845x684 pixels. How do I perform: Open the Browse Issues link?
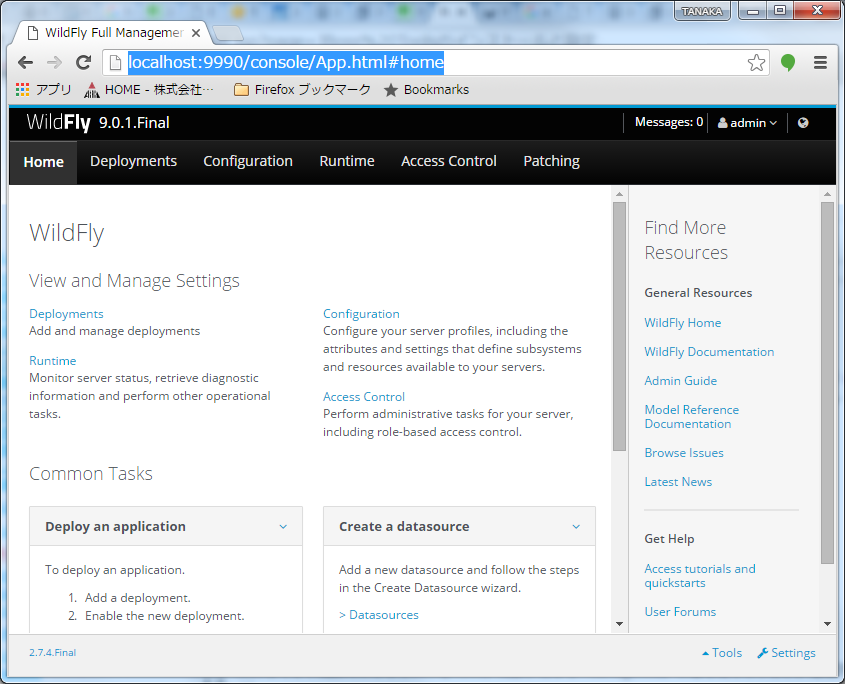684,453
